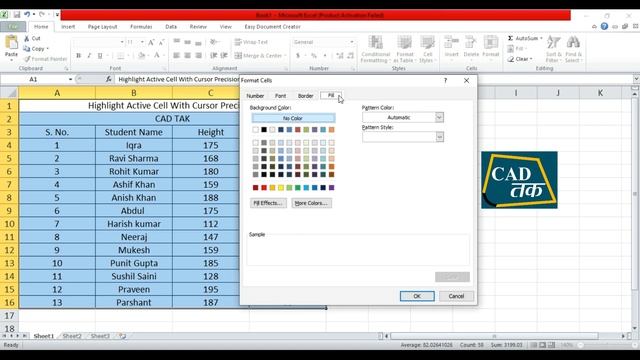Click the Save icon in quick access toolbar
The height and width of the screenshot is (360, 640).
(17, 15)
